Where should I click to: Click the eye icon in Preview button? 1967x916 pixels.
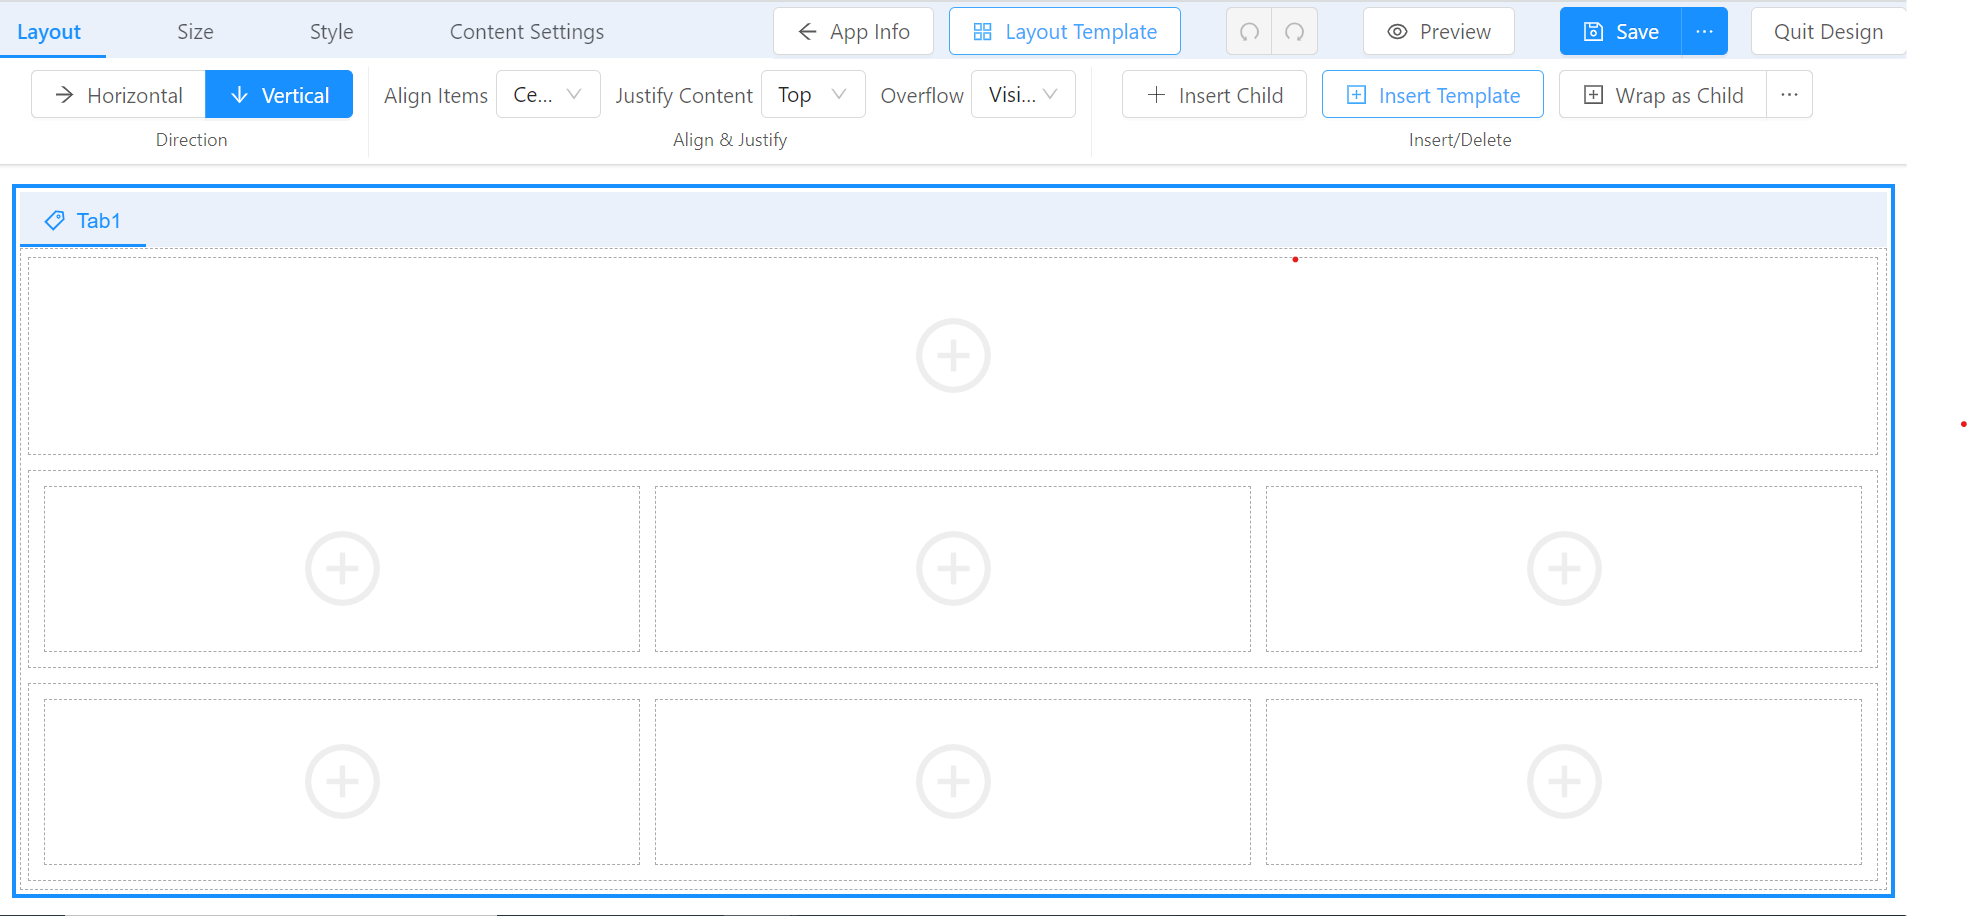tap(1398, 32)
